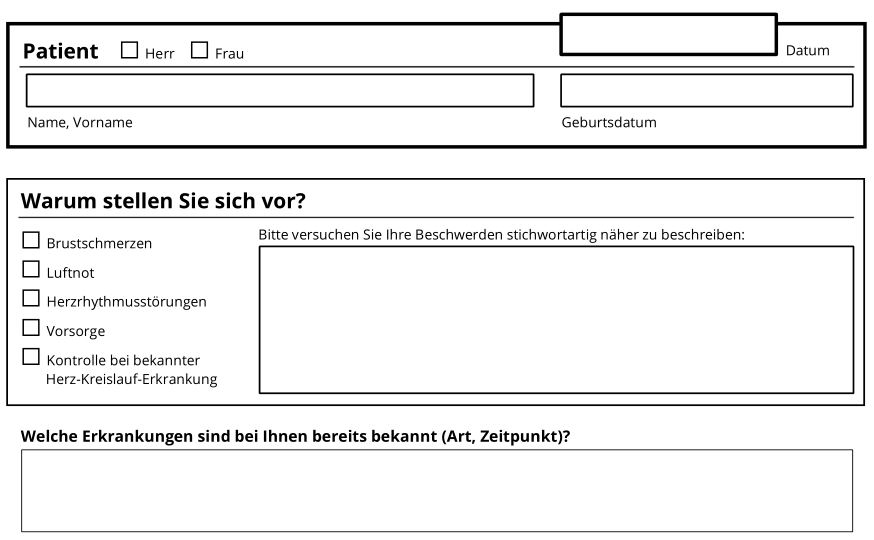Click the Herr label text

tap(159, 53)
